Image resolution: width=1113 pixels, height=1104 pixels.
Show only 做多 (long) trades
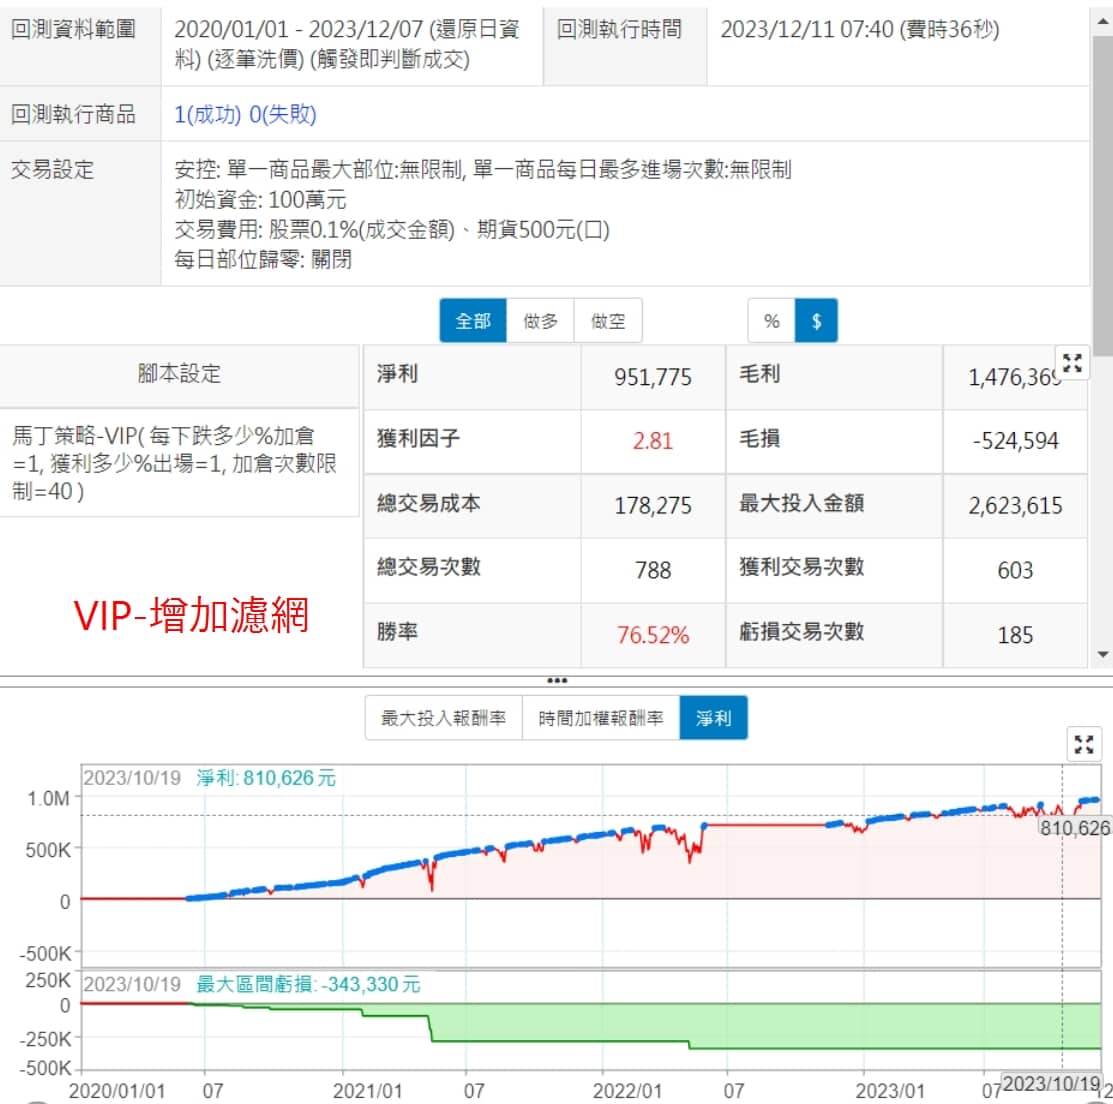[540, 321]
